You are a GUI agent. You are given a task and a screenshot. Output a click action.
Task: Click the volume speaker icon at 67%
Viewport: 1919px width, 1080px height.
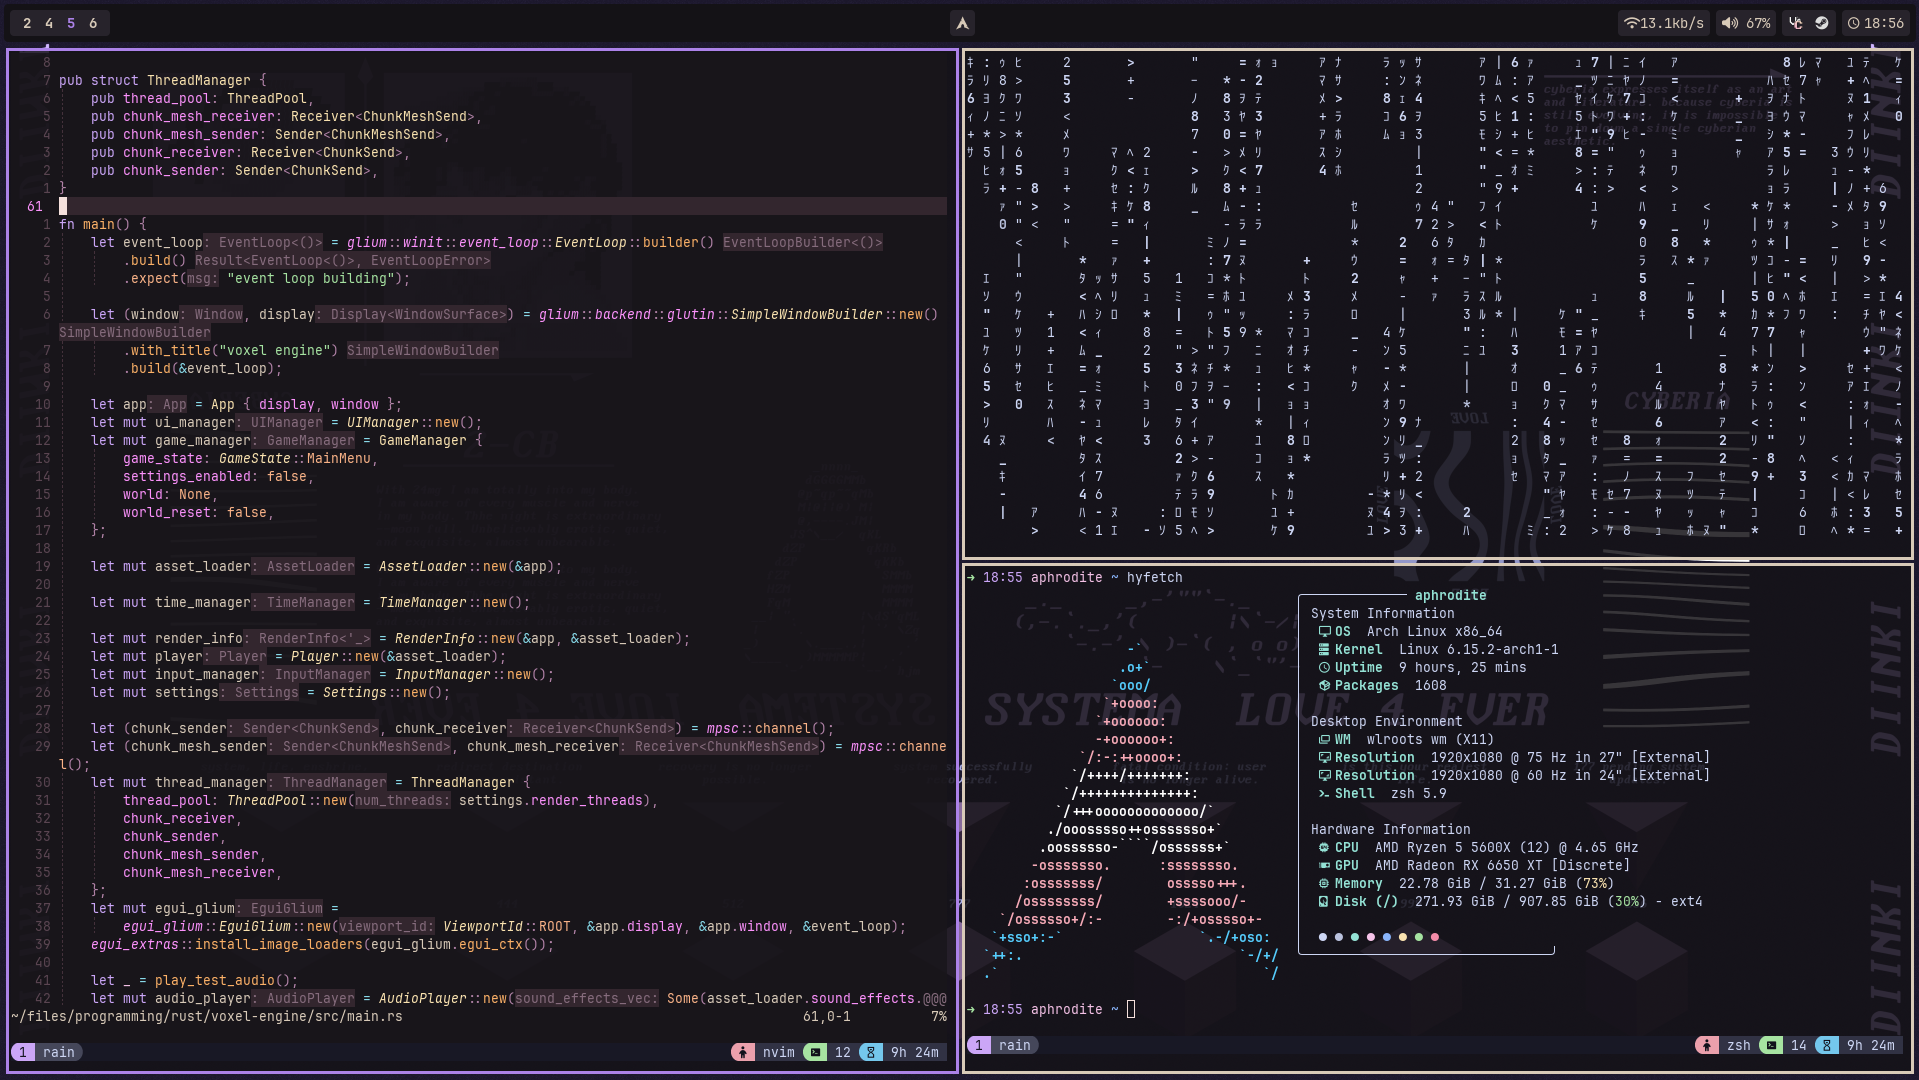1730,23
